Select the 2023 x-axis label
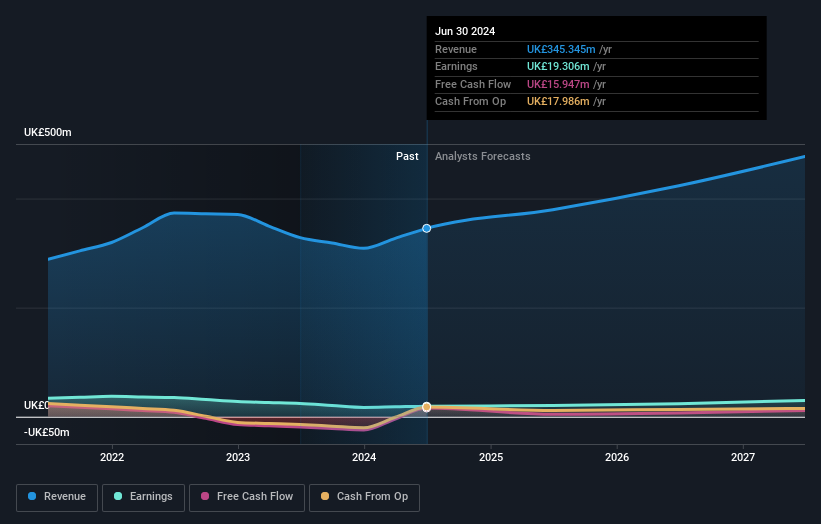 pos(238,457)
